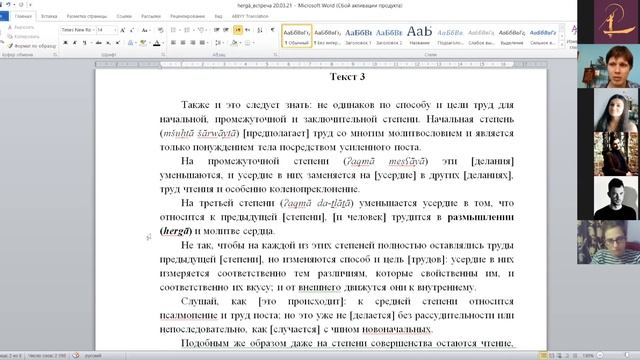Undo the last action in Quick Access toolbar
Viewport: 640px width, 360px height.
[8, 5]
